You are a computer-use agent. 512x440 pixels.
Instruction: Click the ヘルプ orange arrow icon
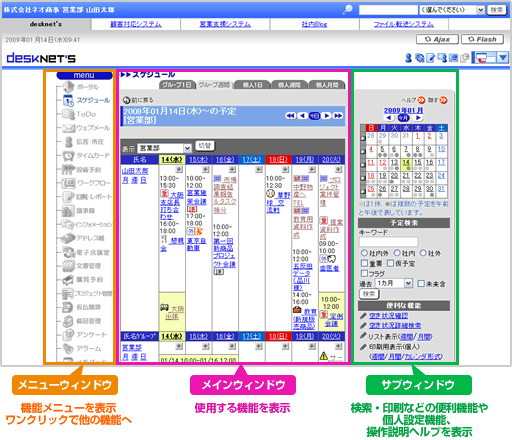(422, 100)
